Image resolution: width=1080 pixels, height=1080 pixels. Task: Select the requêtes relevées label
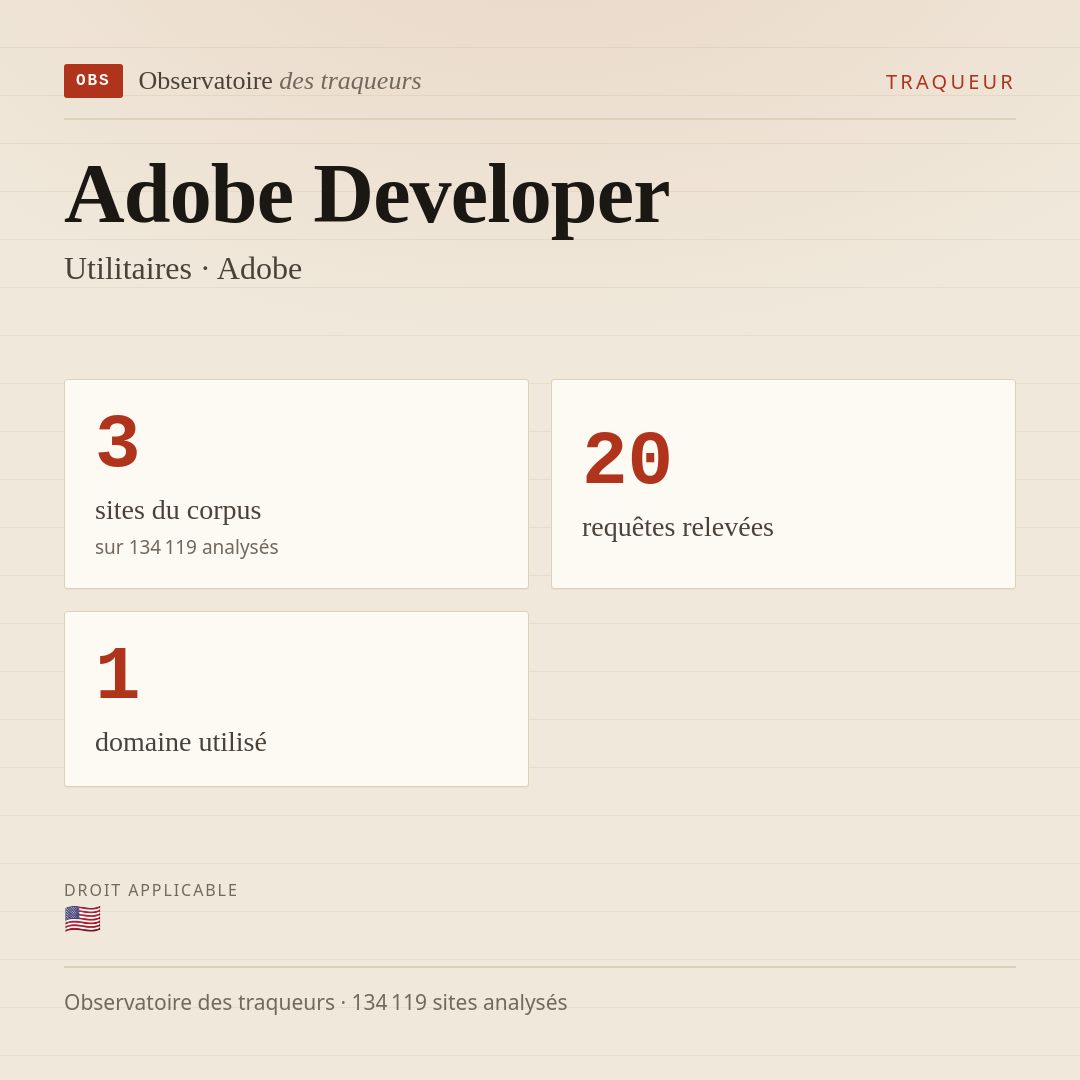pos(677,528)
